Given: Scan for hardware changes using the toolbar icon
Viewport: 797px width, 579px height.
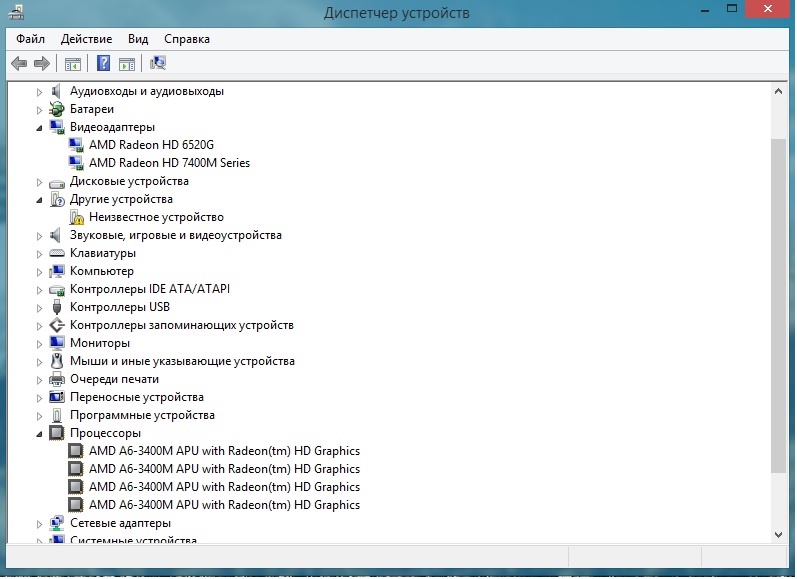Looking at the screenshot, I should tap(158, 64).
